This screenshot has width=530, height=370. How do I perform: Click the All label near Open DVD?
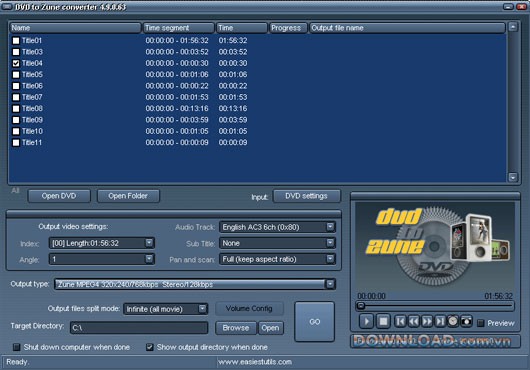click(15, 191)
